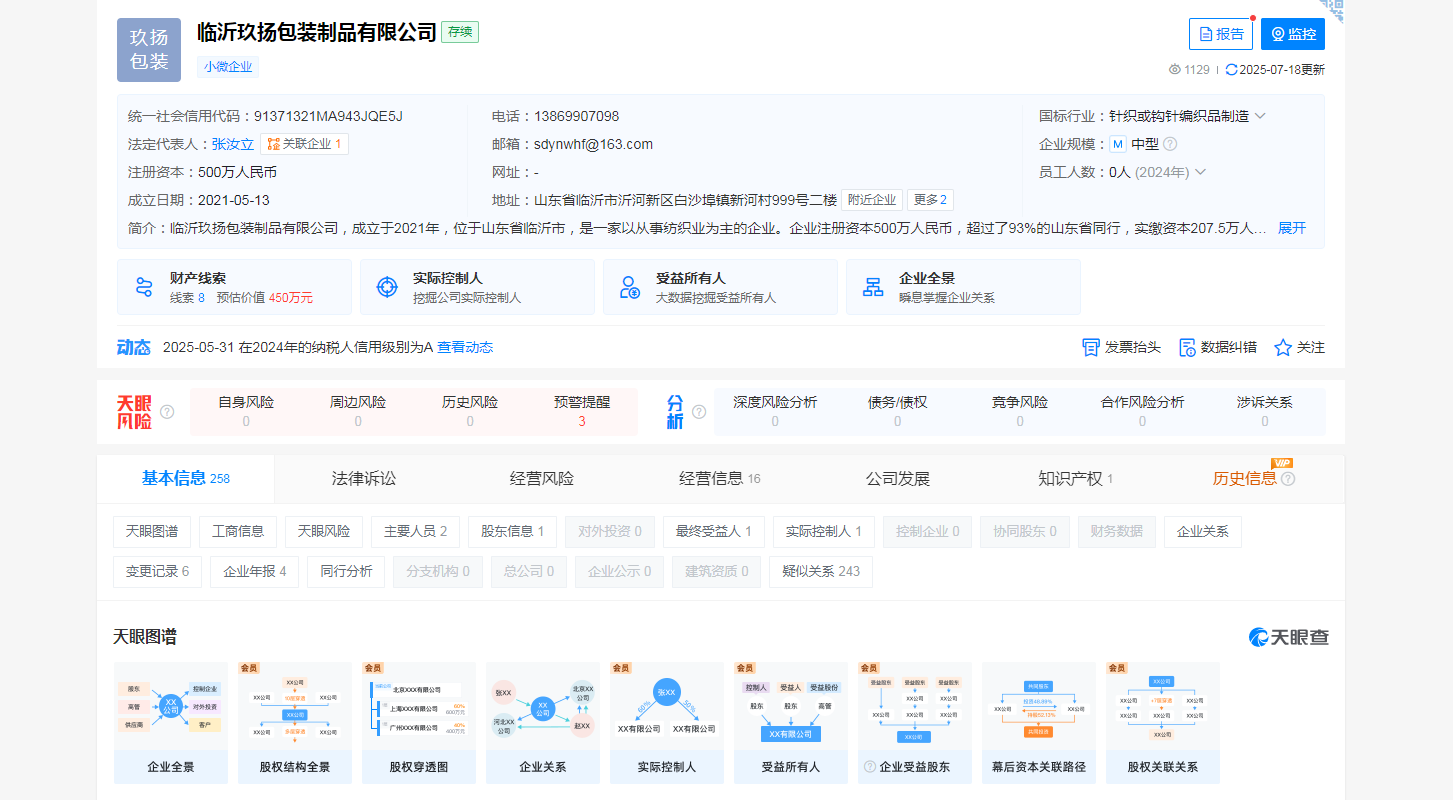Select the 变更记录 6 sub-section
This screenshot has height=800, width=1453.
[157, 571]
